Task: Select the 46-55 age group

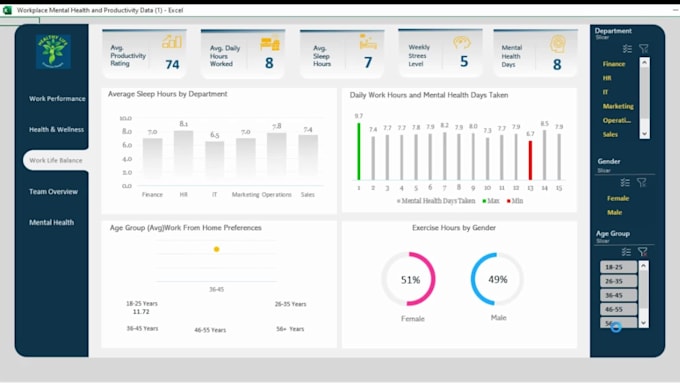Action: pyautogui.click(x=618, y=309)
